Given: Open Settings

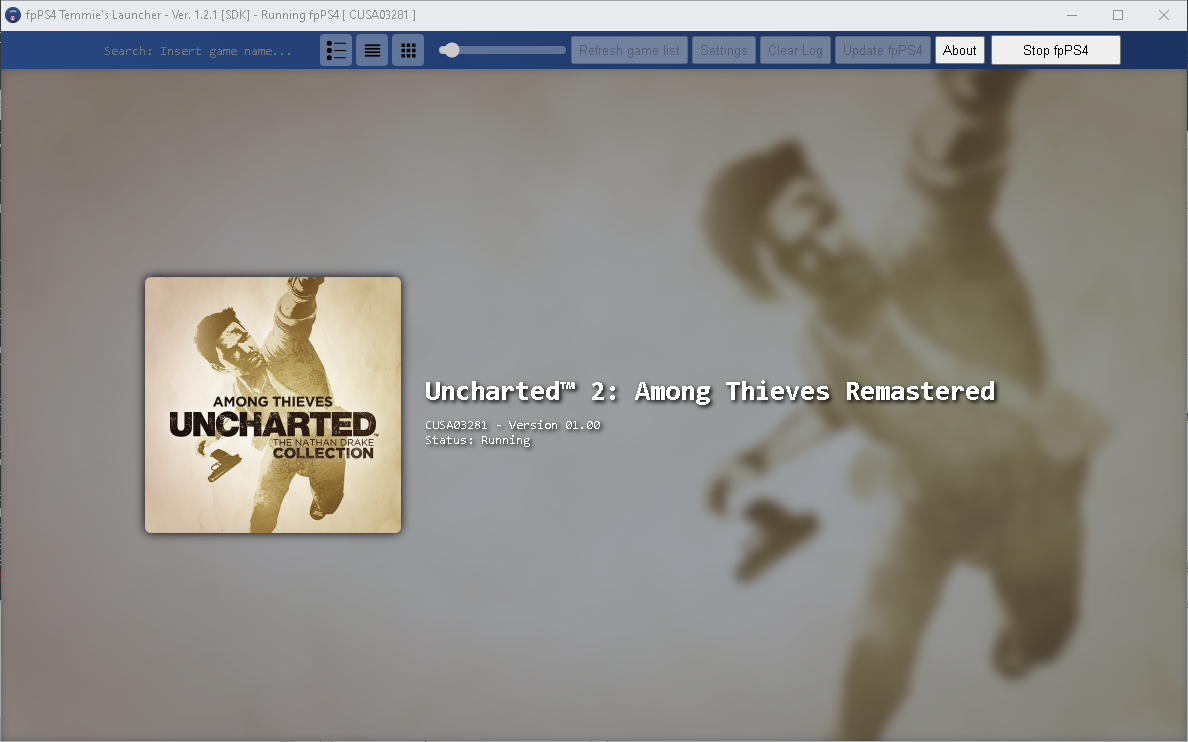Looking at the screenshot, I should coord(724,49).
